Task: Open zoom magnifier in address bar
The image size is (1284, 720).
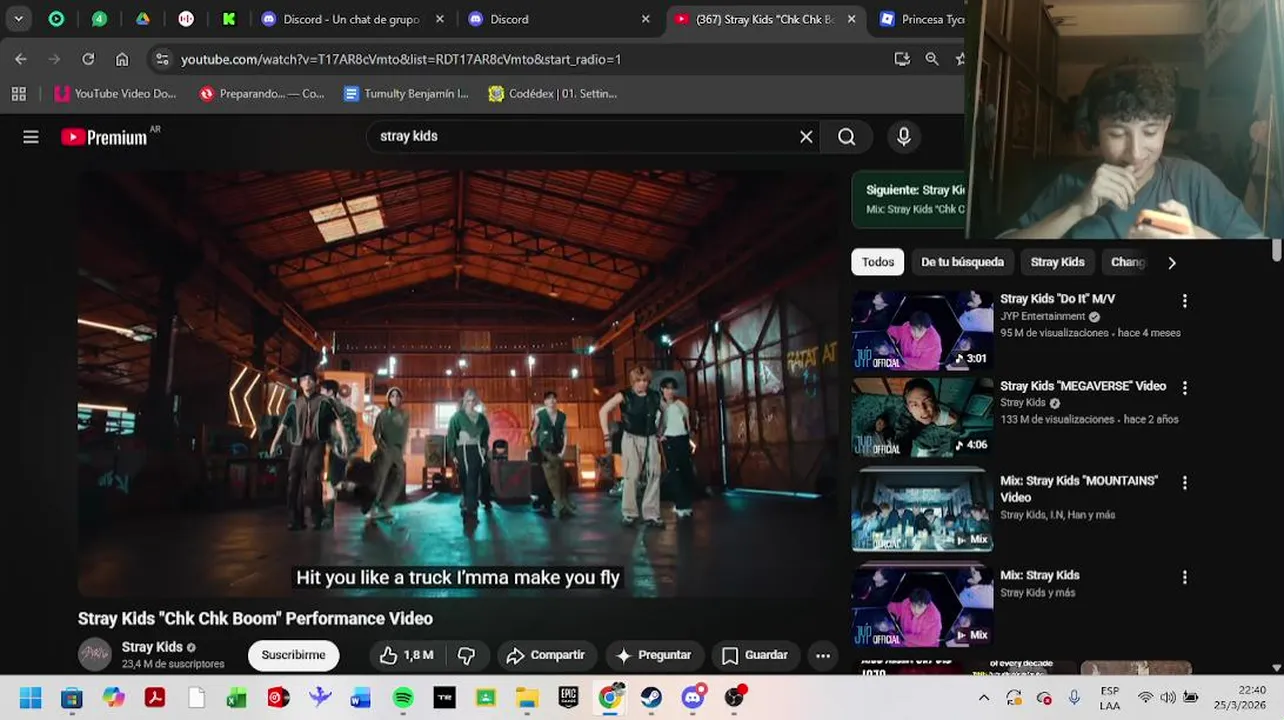Action: 932,59
